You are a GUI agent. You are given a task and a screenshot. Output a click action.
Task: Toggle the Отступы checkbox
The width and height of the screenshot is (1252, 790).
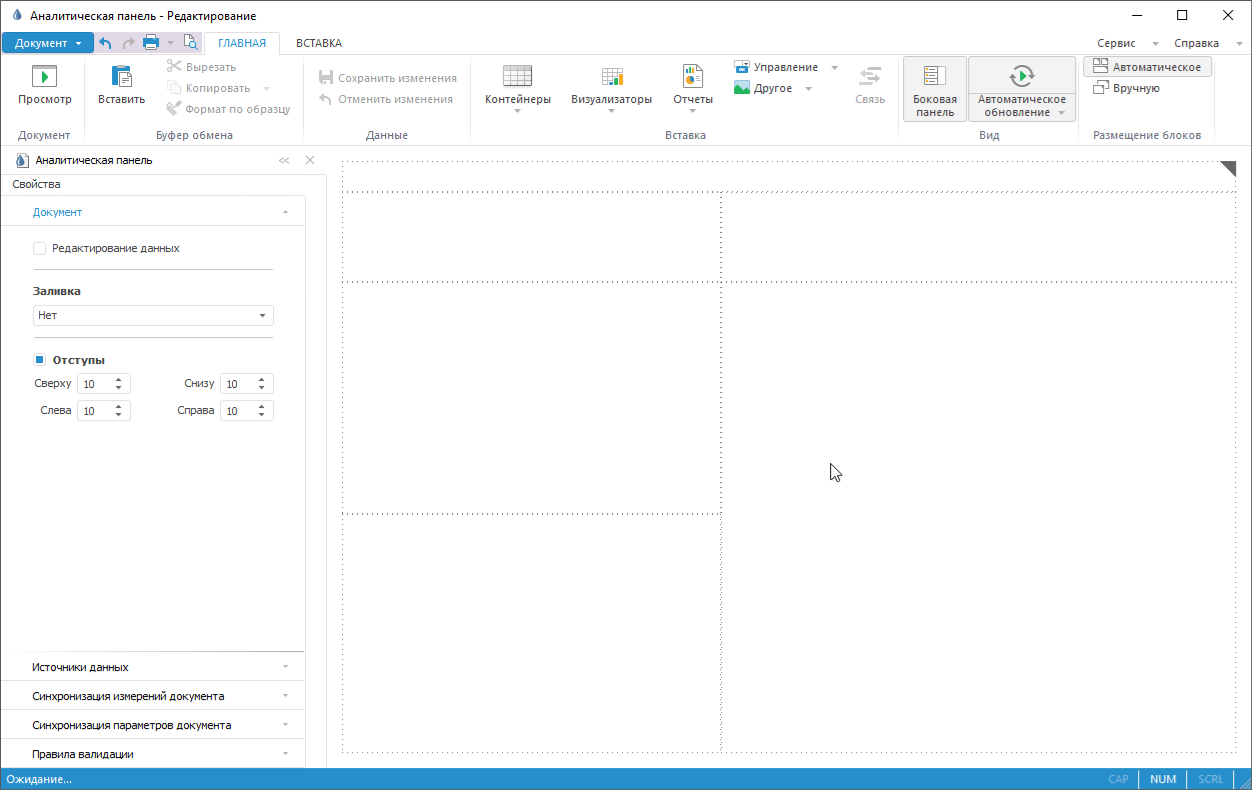pyautogui.click(x=40, y=360)
